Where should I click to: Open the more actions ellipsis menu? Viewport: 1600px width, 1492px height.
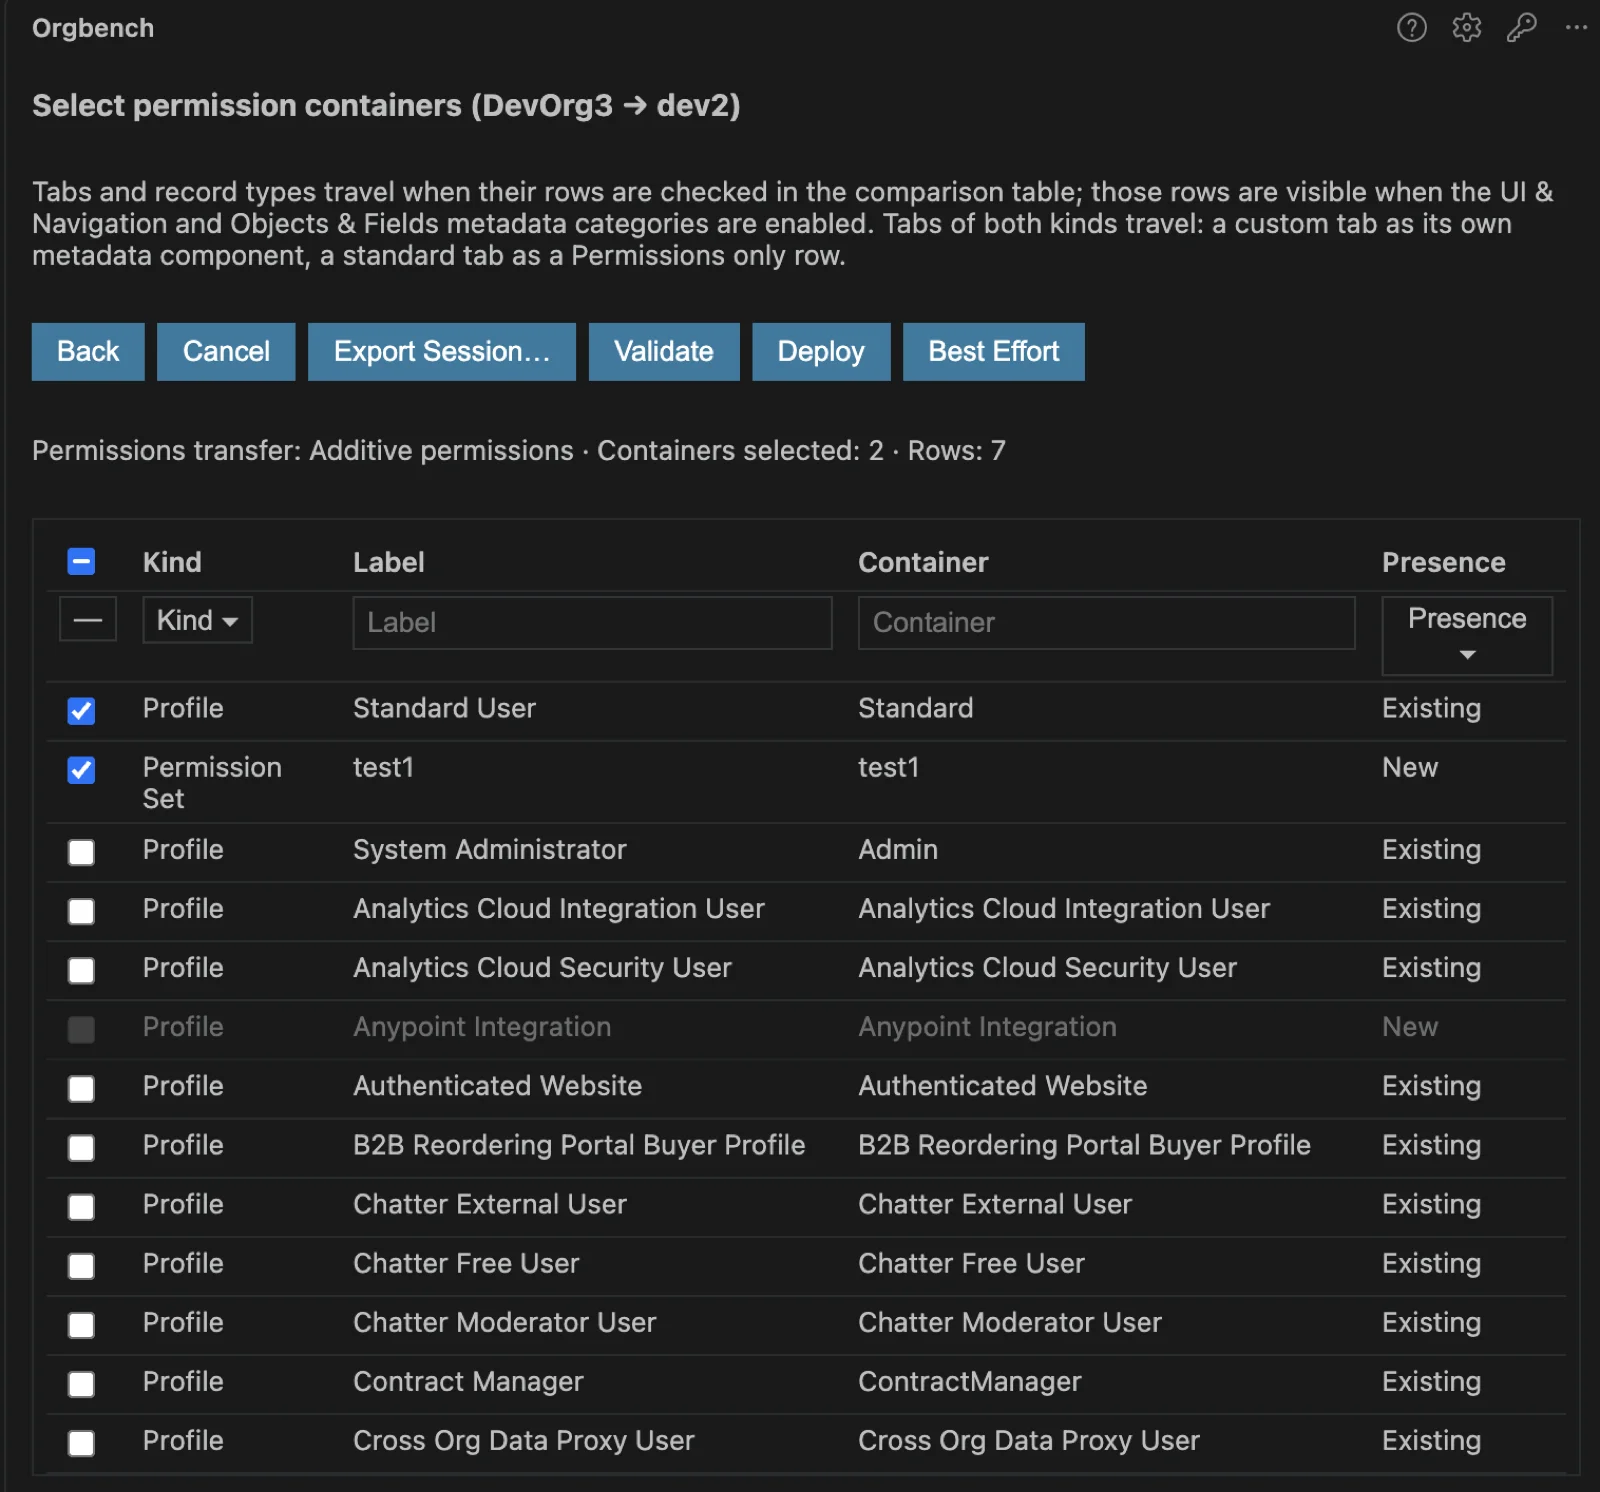pos(1576,28)
